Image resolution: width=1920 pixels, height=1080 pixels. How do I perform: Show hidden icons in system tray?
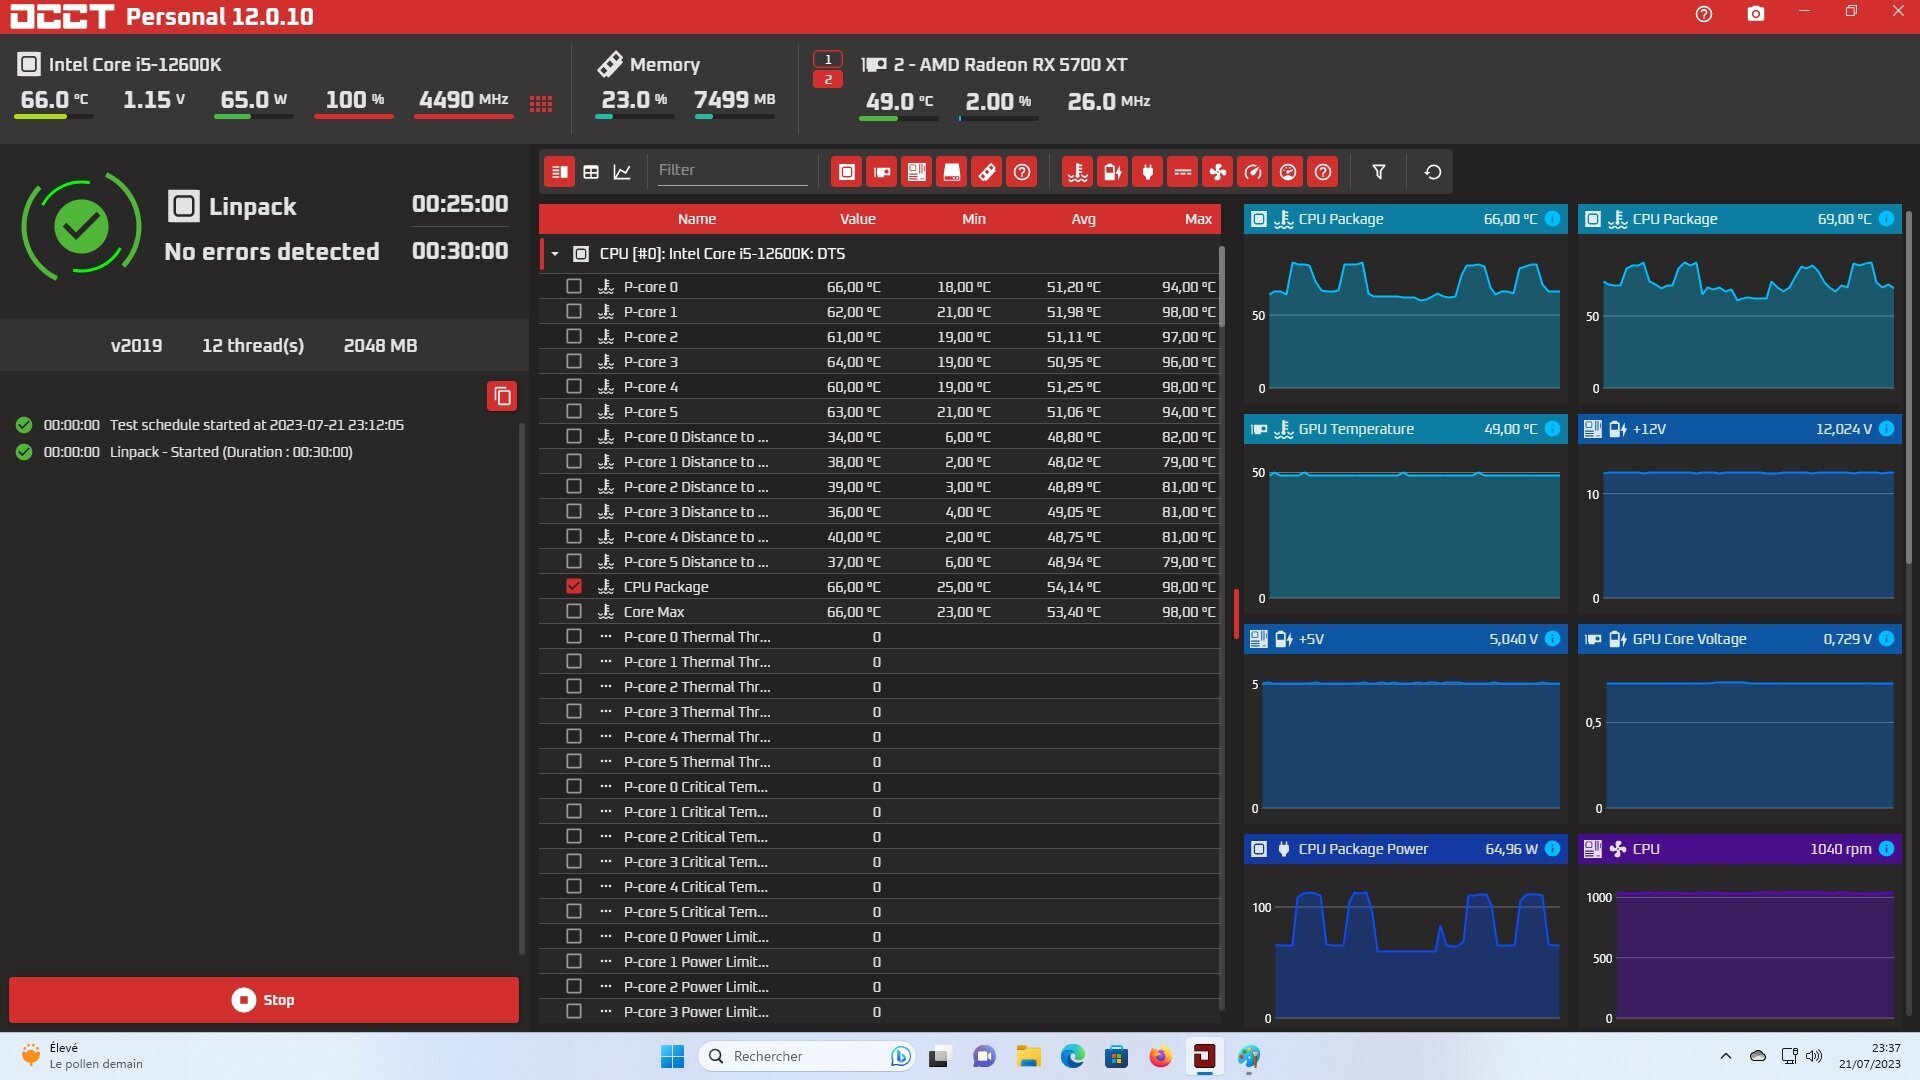tap(1725, 1056)
